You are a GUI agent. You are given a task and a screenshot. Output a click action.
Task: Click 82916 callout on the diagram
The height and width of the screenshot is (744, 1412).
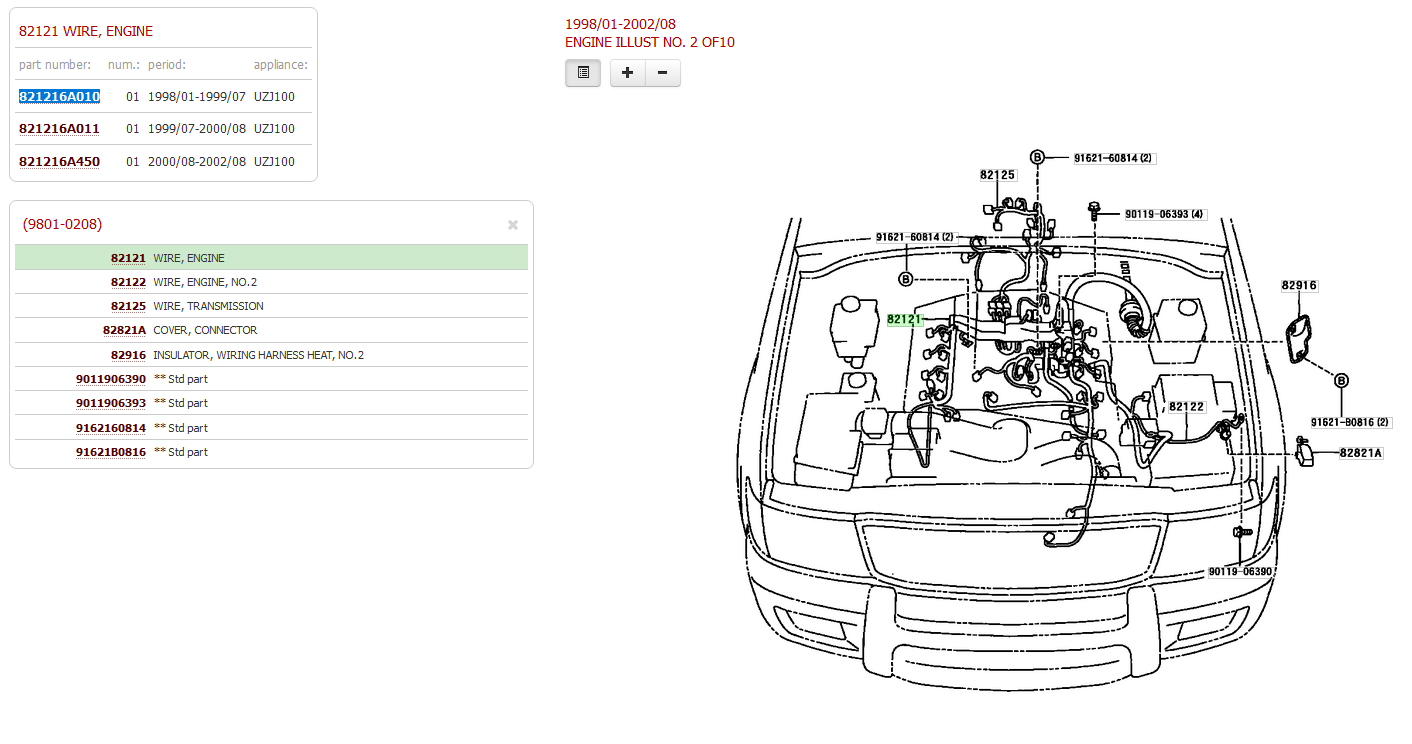coord(1299,286)
